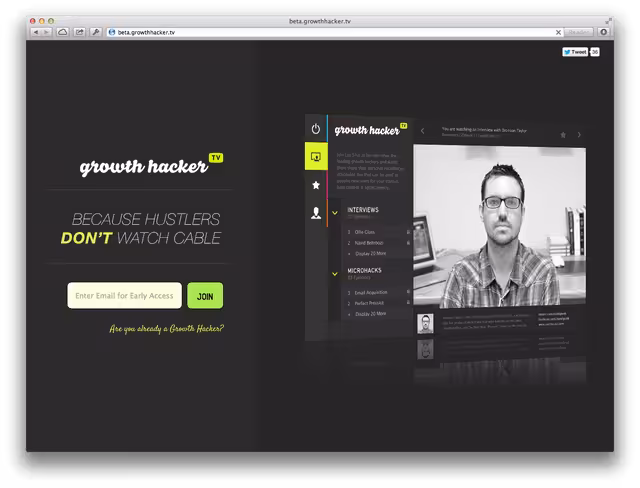
Task: Click the grayed-out Reader button
Action: click(578, 32)
